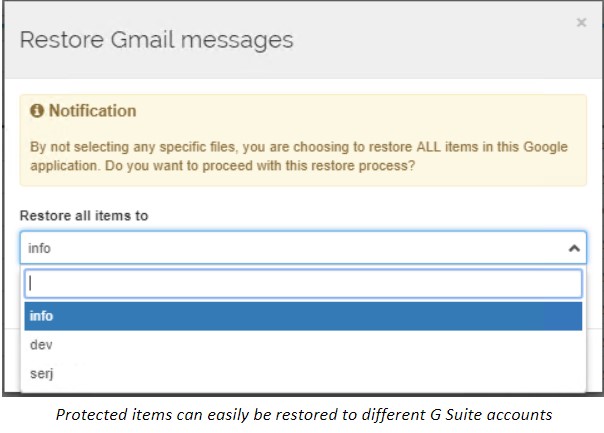Click the proceed with restore process question
Viewport: 604px width, 433px height.
(x=260, y=166)
